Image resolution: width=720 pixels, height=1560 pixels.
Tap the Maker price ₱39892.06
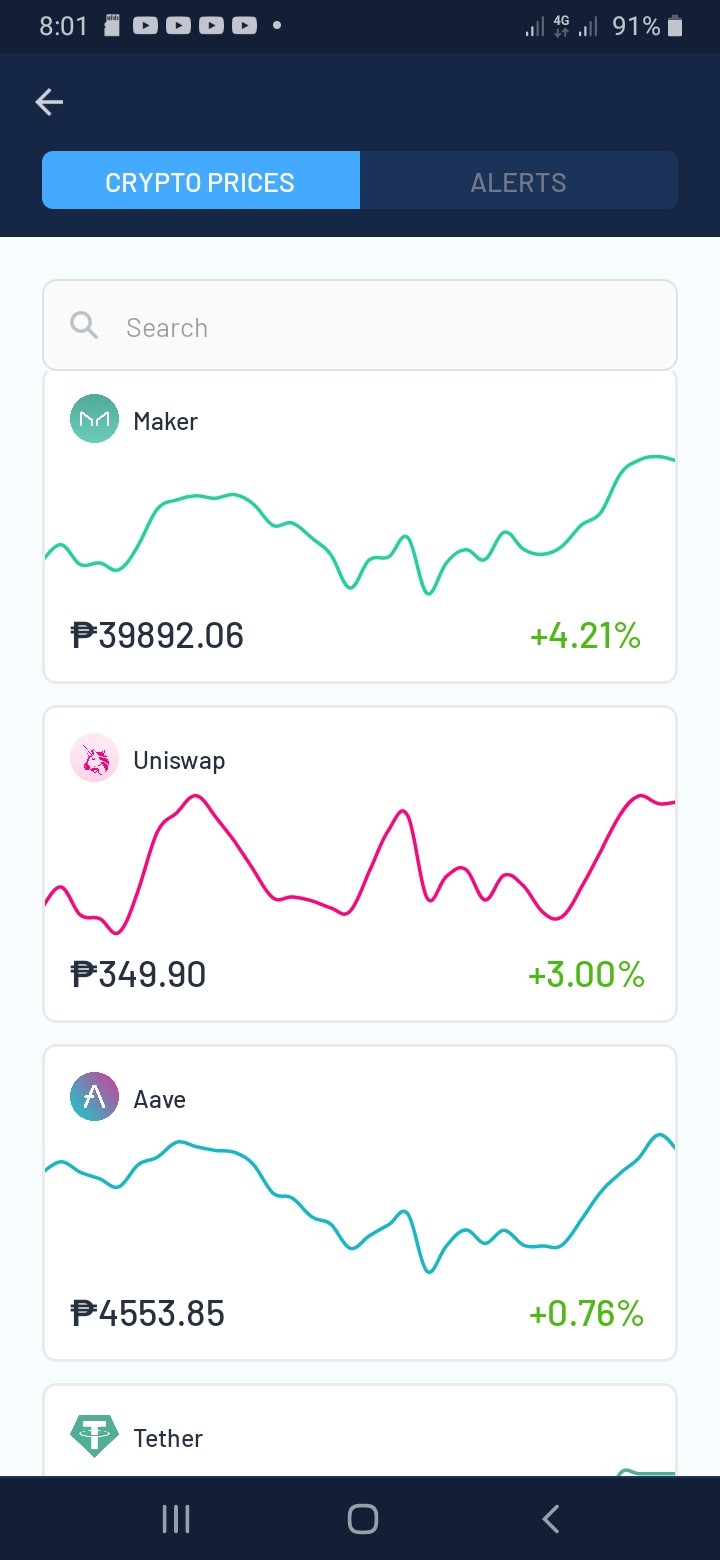tap(157, 635)
